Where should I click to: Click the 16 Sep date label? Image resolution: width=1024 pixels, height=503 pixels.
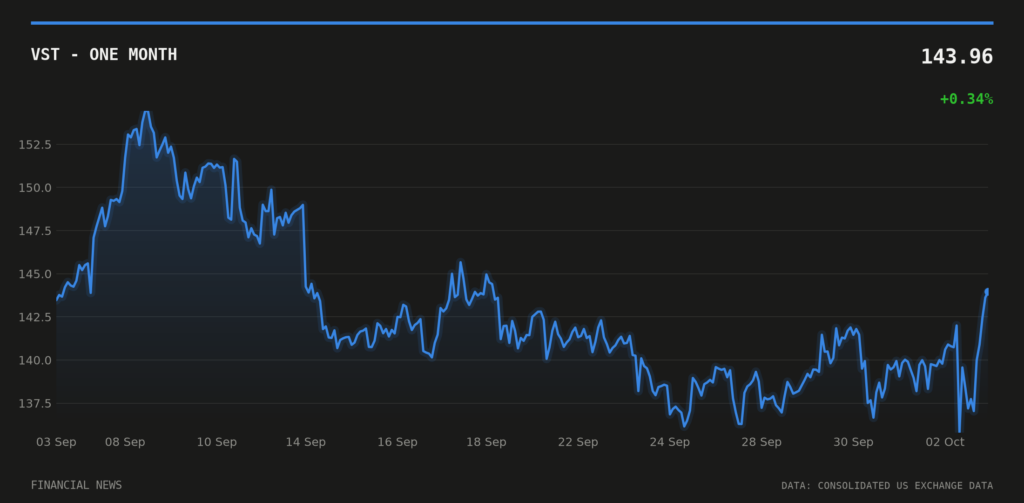pyautogui.click(x=397, y=442)
